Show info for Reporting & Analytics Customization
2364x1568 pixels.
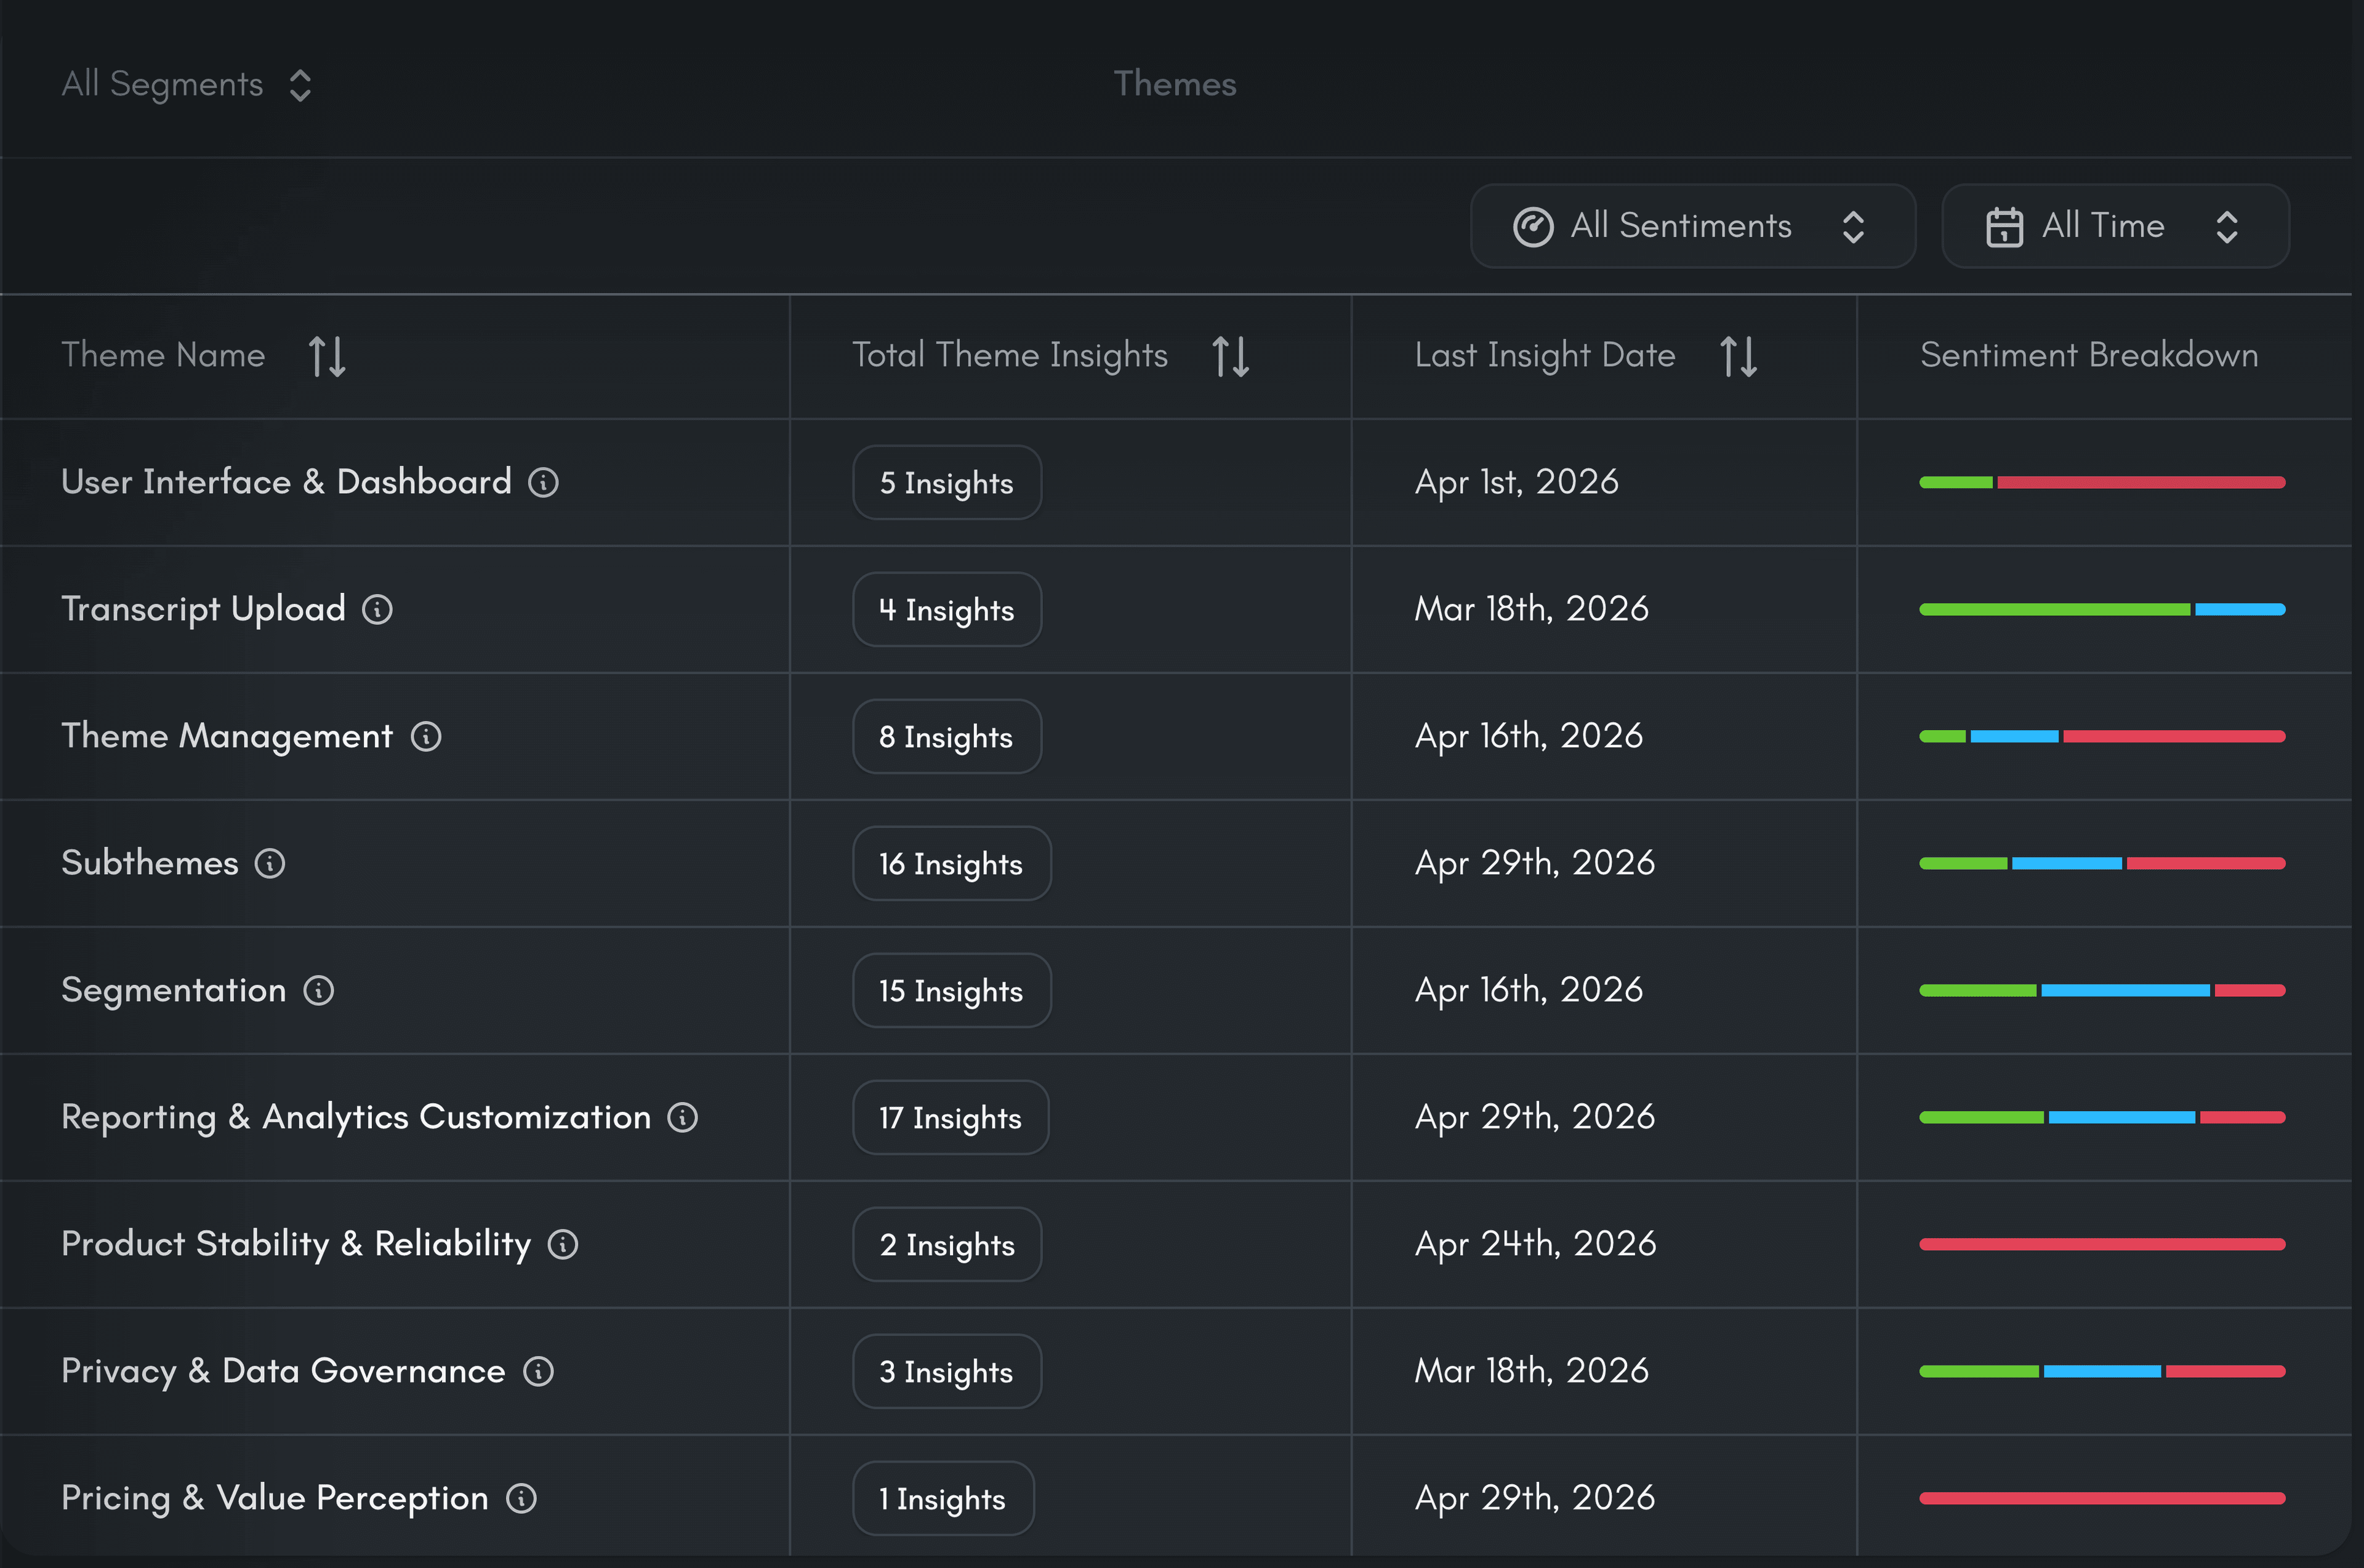tap(683, 1118)
